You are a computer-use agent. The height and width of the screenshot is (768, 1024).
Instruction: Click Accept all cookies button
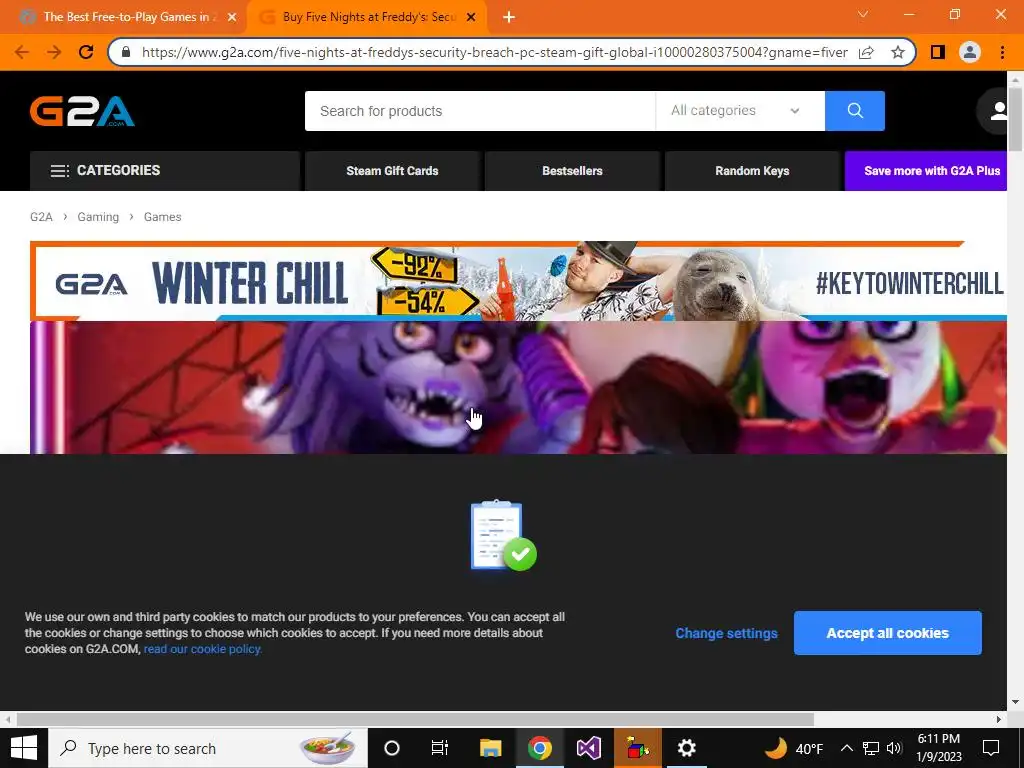888,633
